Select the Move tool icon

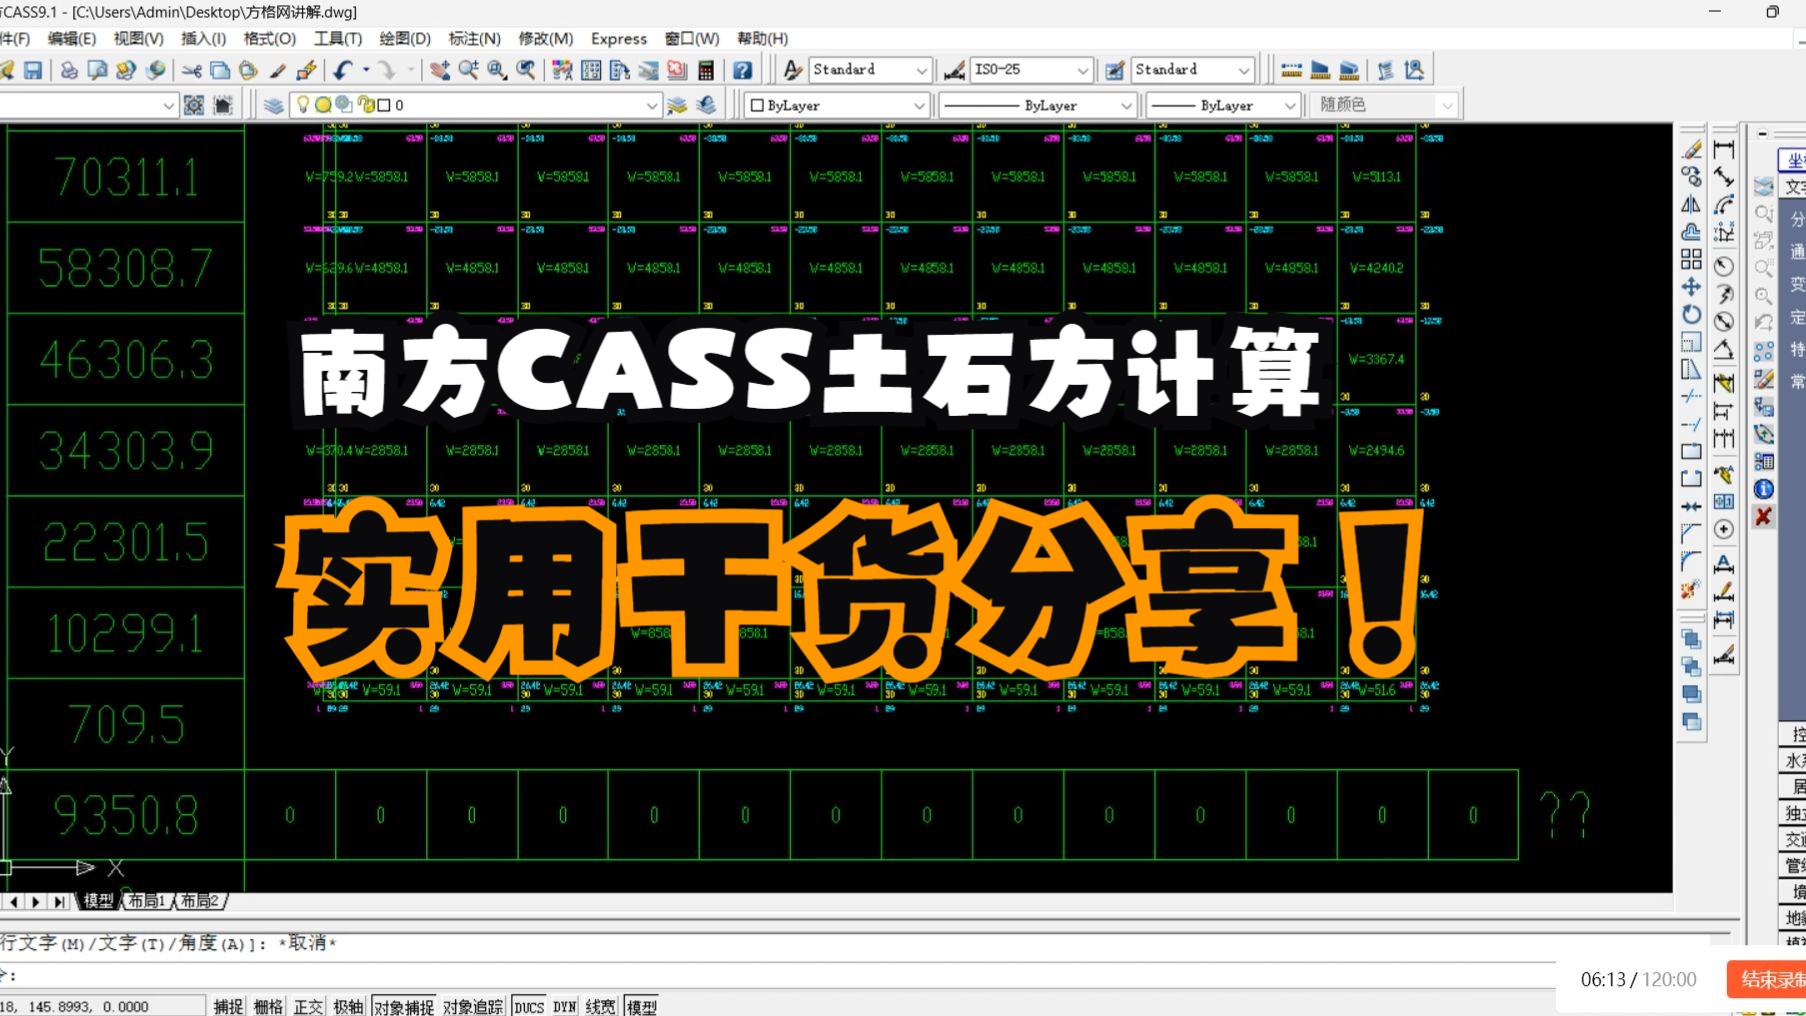click(1691, 287)
